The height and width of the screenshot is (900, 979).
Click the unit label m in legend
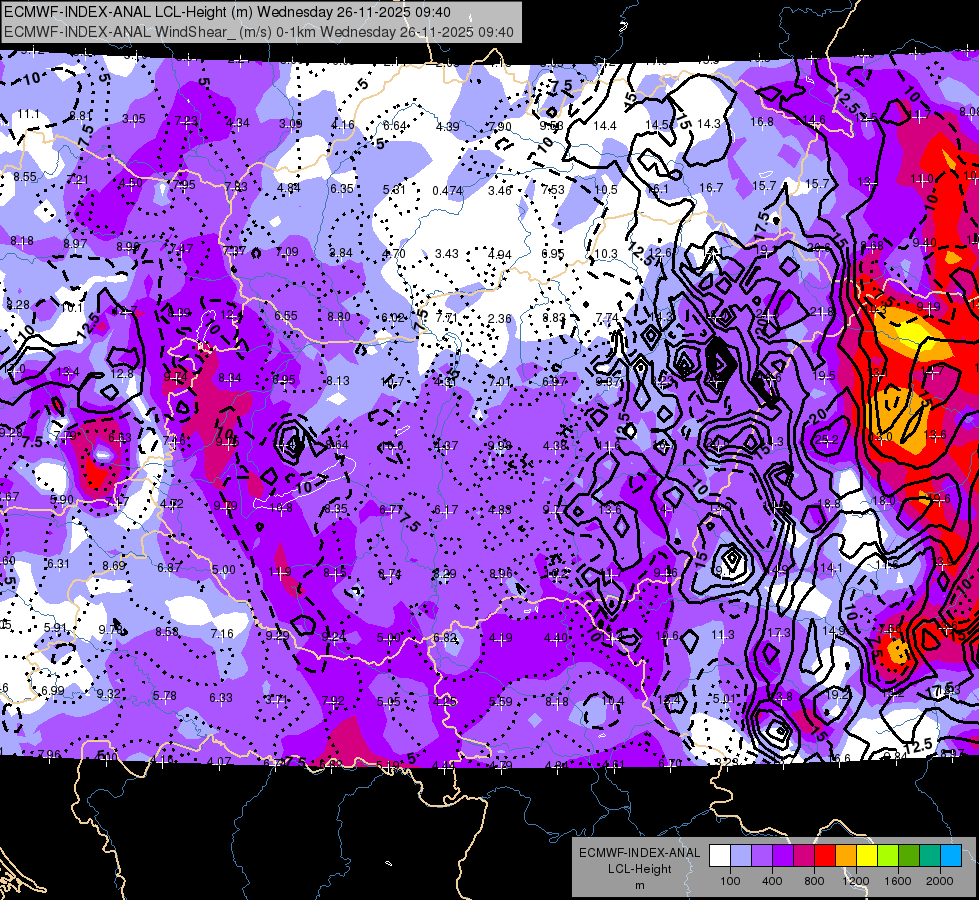point(639,886)
